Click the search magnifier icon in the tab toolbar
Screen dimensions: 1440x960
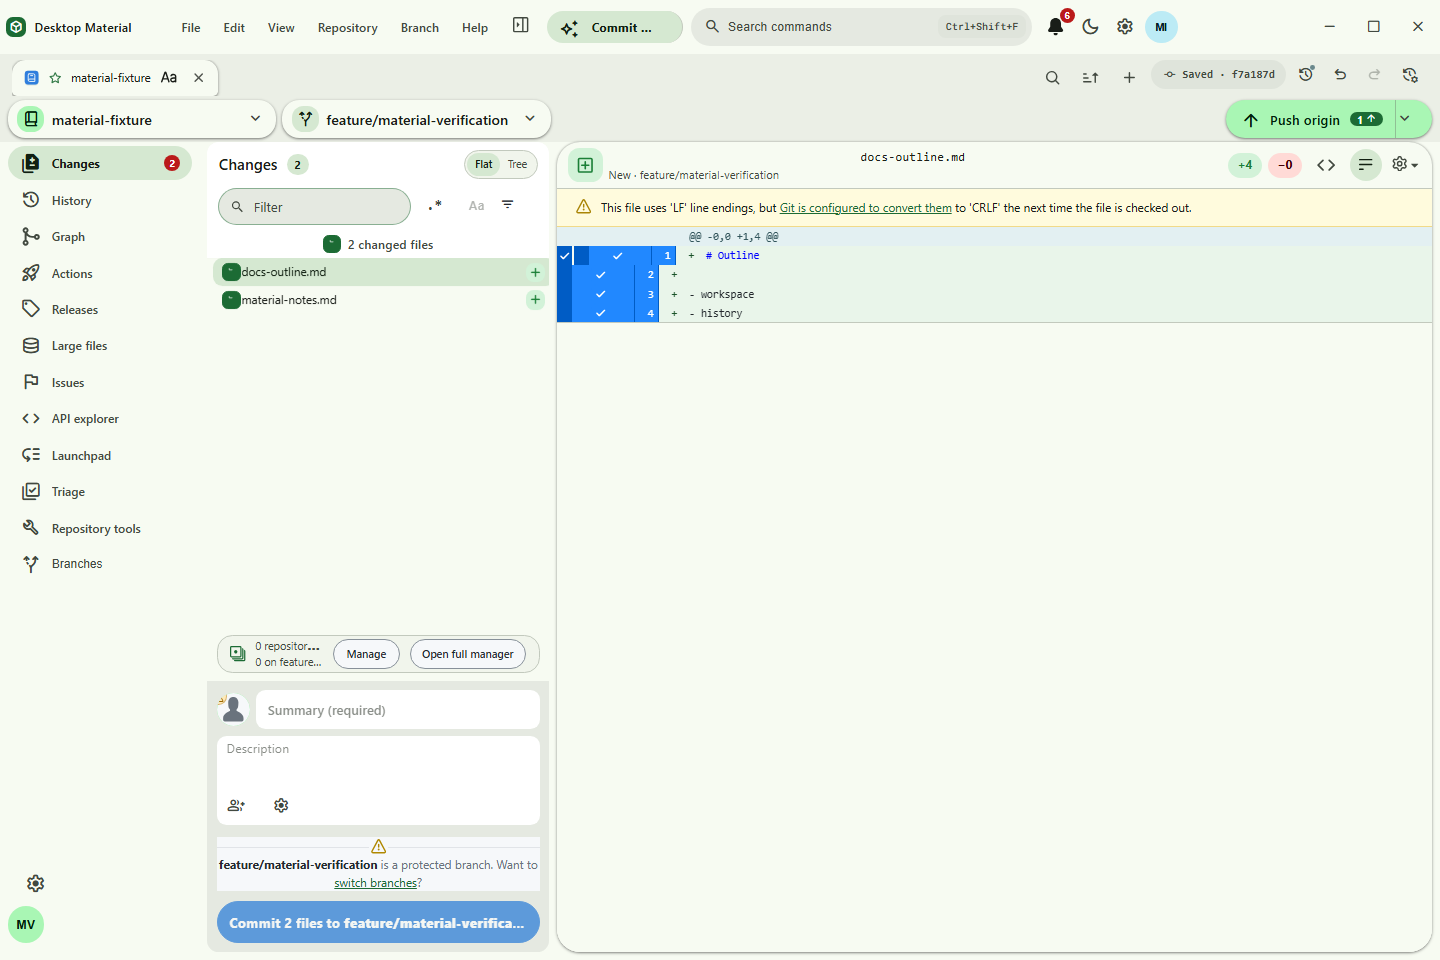point(1052,77)
